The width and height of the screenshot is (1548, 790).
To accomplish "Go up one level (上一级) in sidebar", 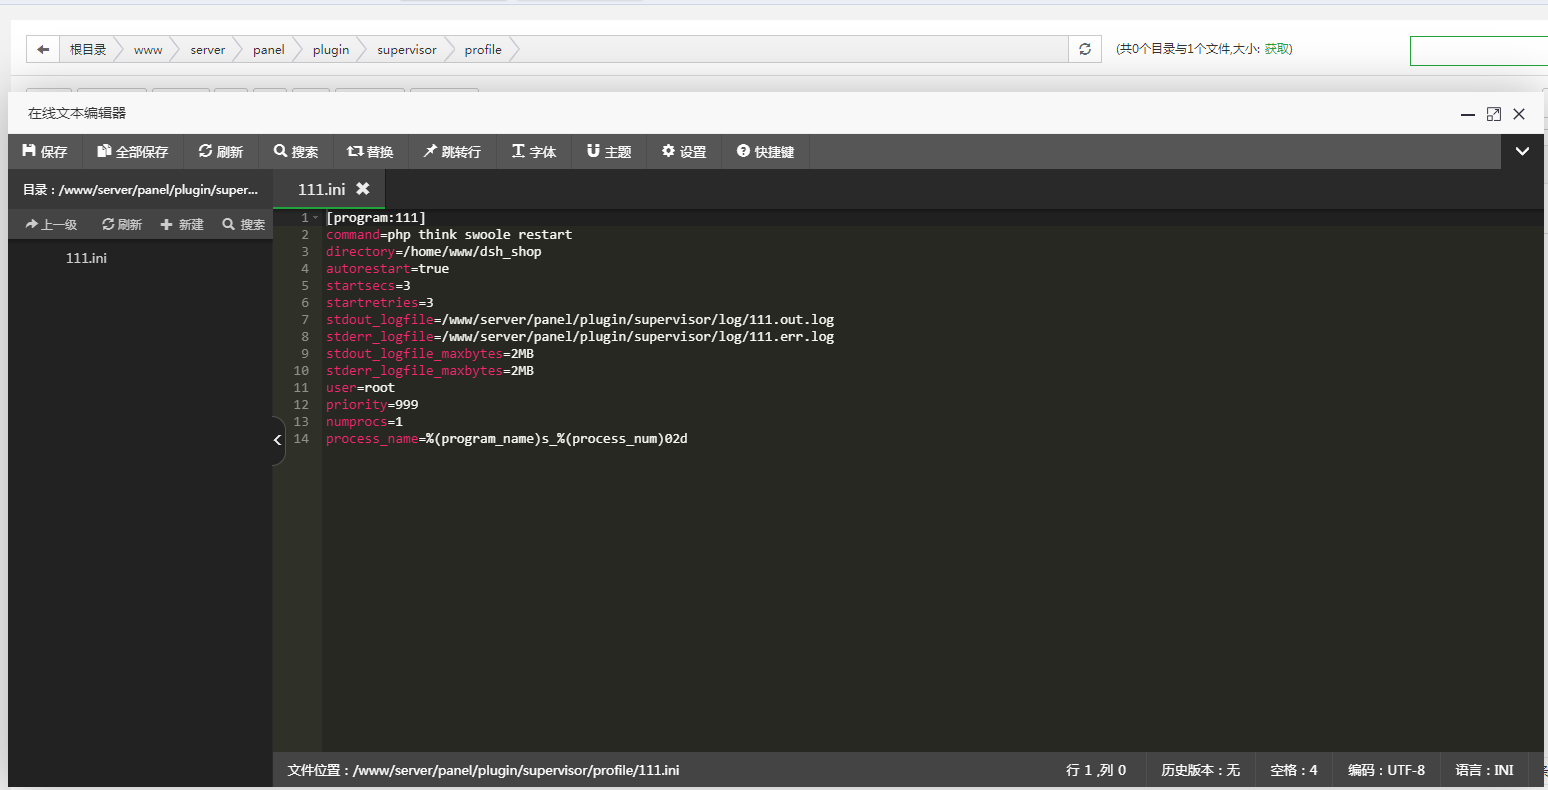I will 51,225.
